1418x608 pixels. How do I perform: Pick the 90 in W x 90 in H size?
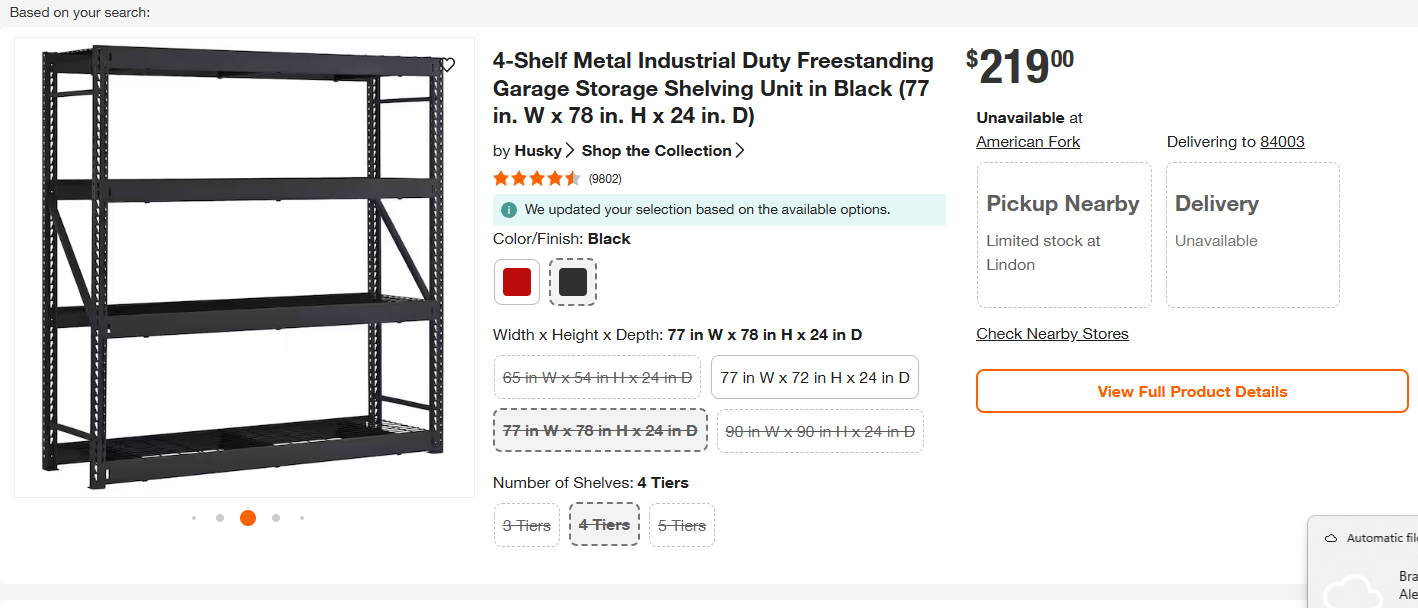tap(819, 431)
